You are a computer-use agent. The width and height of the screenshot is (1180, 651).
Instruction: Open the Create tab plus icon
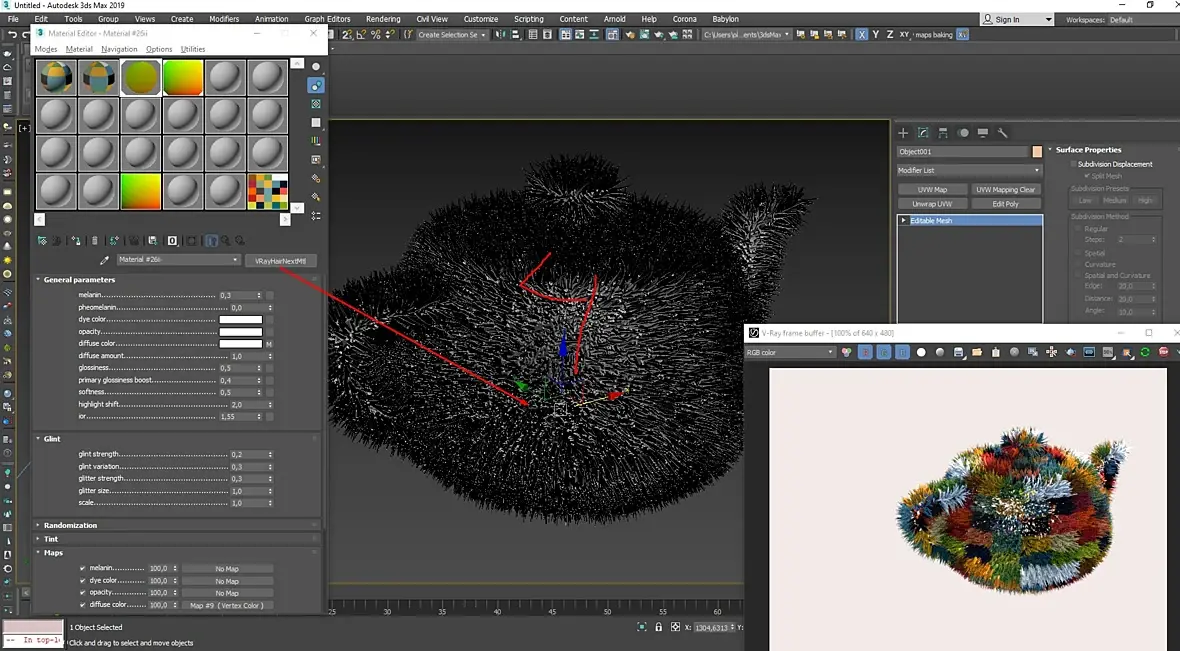(x=903, y=132)
